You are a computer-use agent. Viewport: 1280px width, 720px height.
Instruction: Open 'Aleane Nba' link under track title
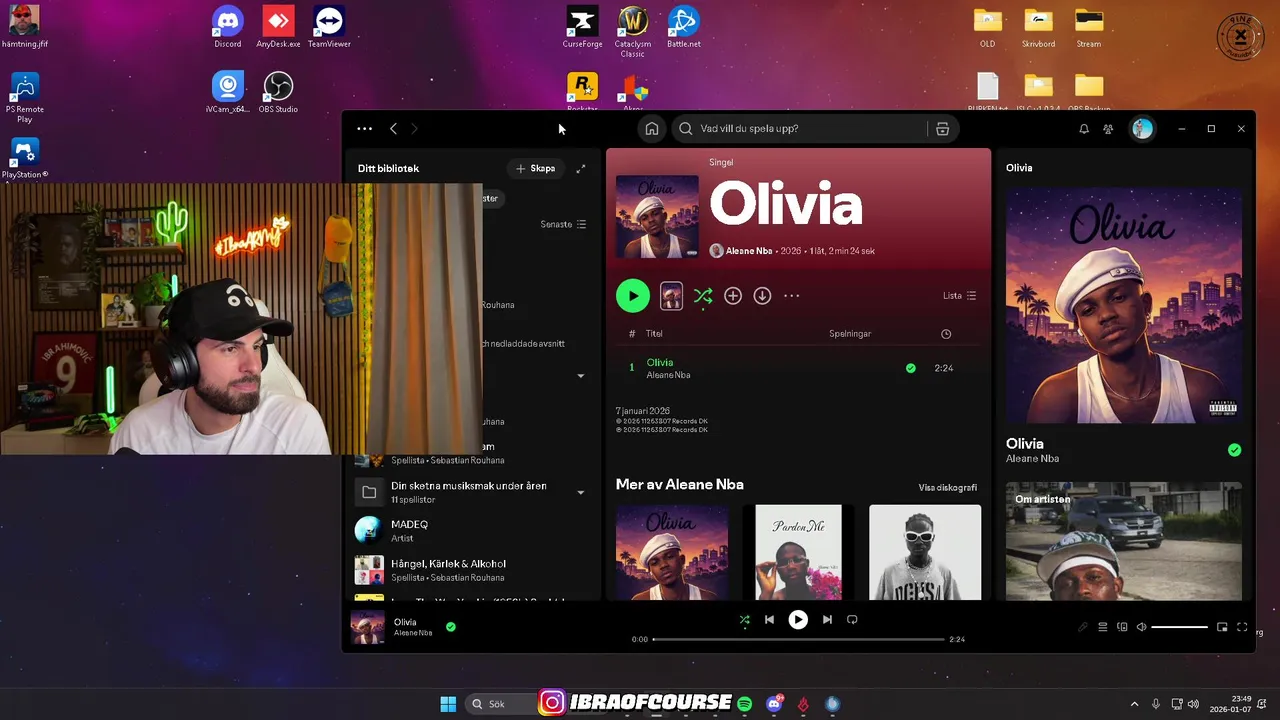pos(668,375)
